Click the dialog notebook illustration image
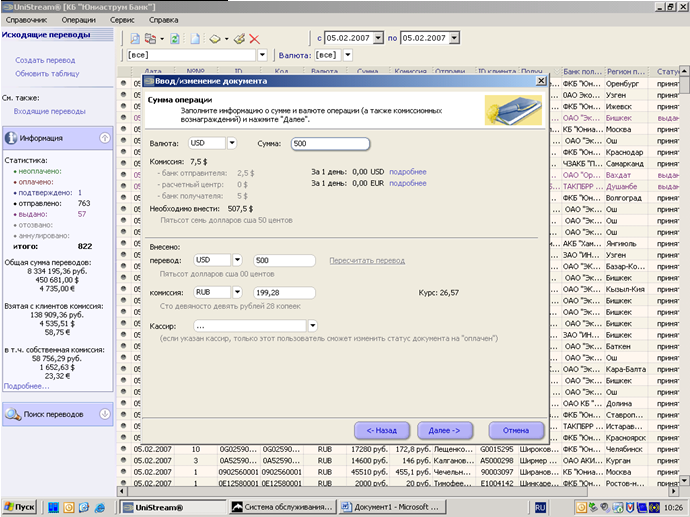 pos(513,110)
